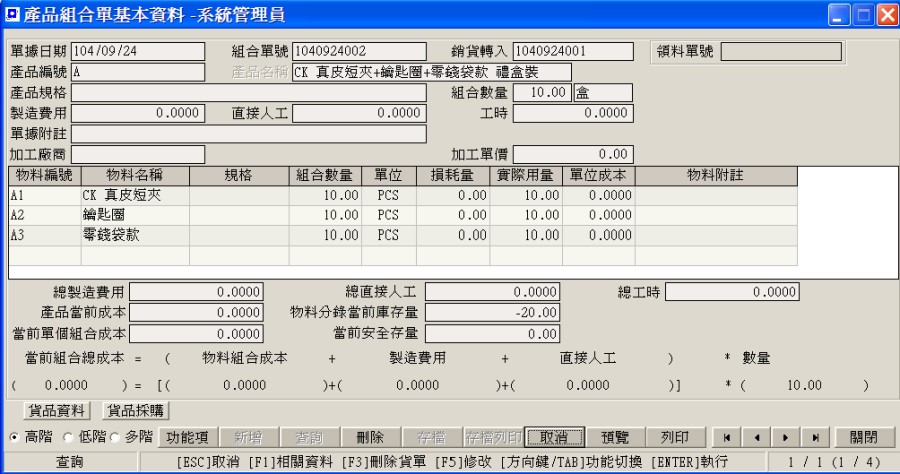Click the 領料單號 field
900x474 pixels.
tap(781, 51)
